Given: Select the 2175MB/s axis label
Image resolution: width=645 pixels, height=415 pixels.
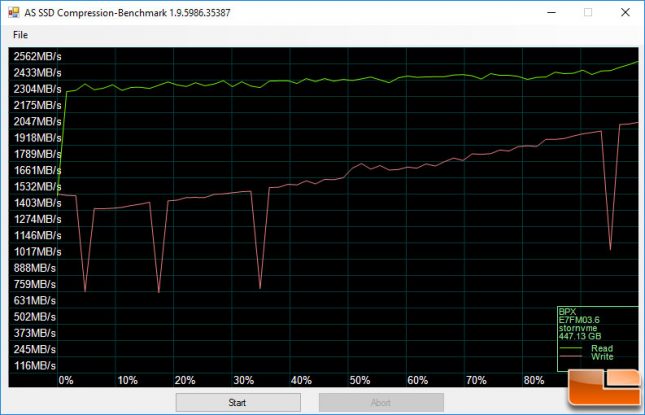Looking at the screenshot, I should tap(37, 105).
